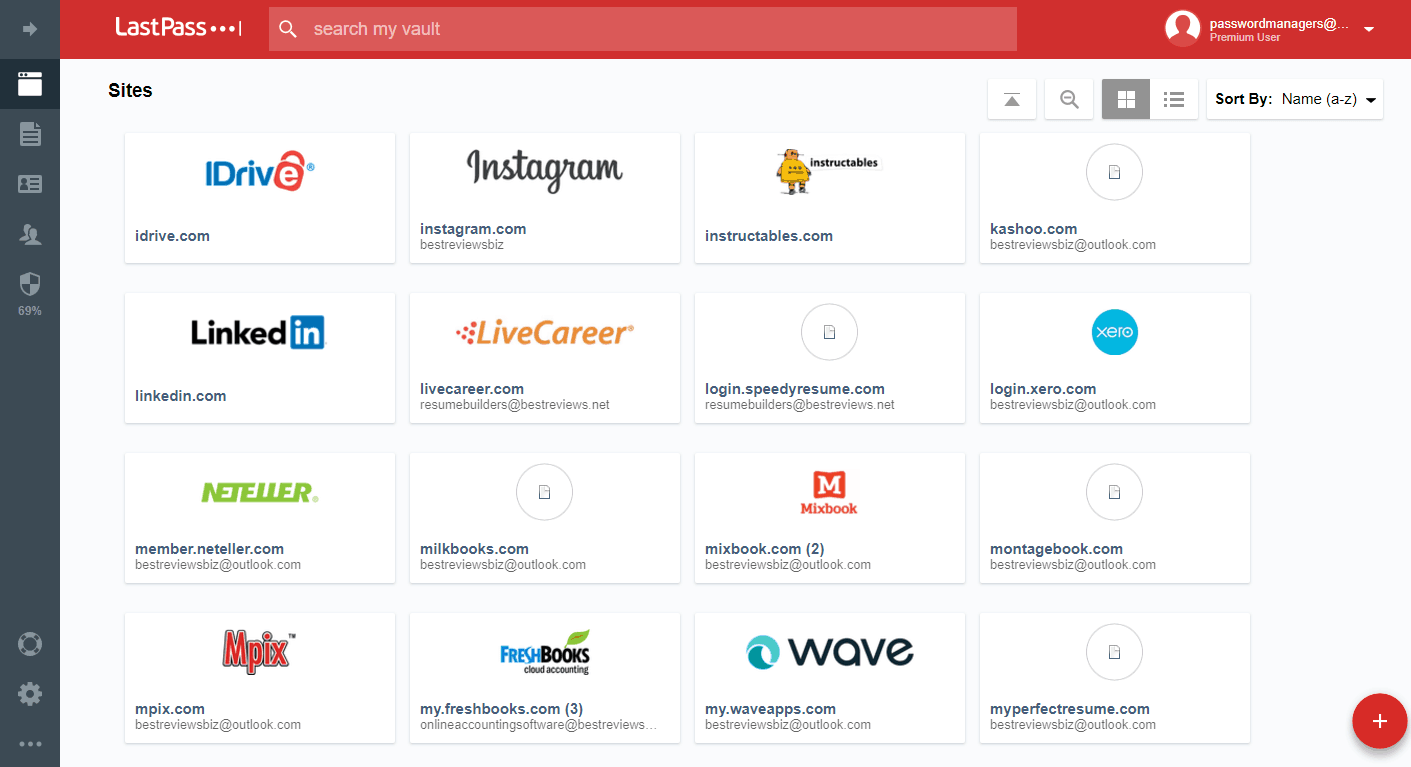Viewport: 1411px width, 767px height.
Task: Click the Security Challenge shield icon
Action: click(x=30, y=283)
